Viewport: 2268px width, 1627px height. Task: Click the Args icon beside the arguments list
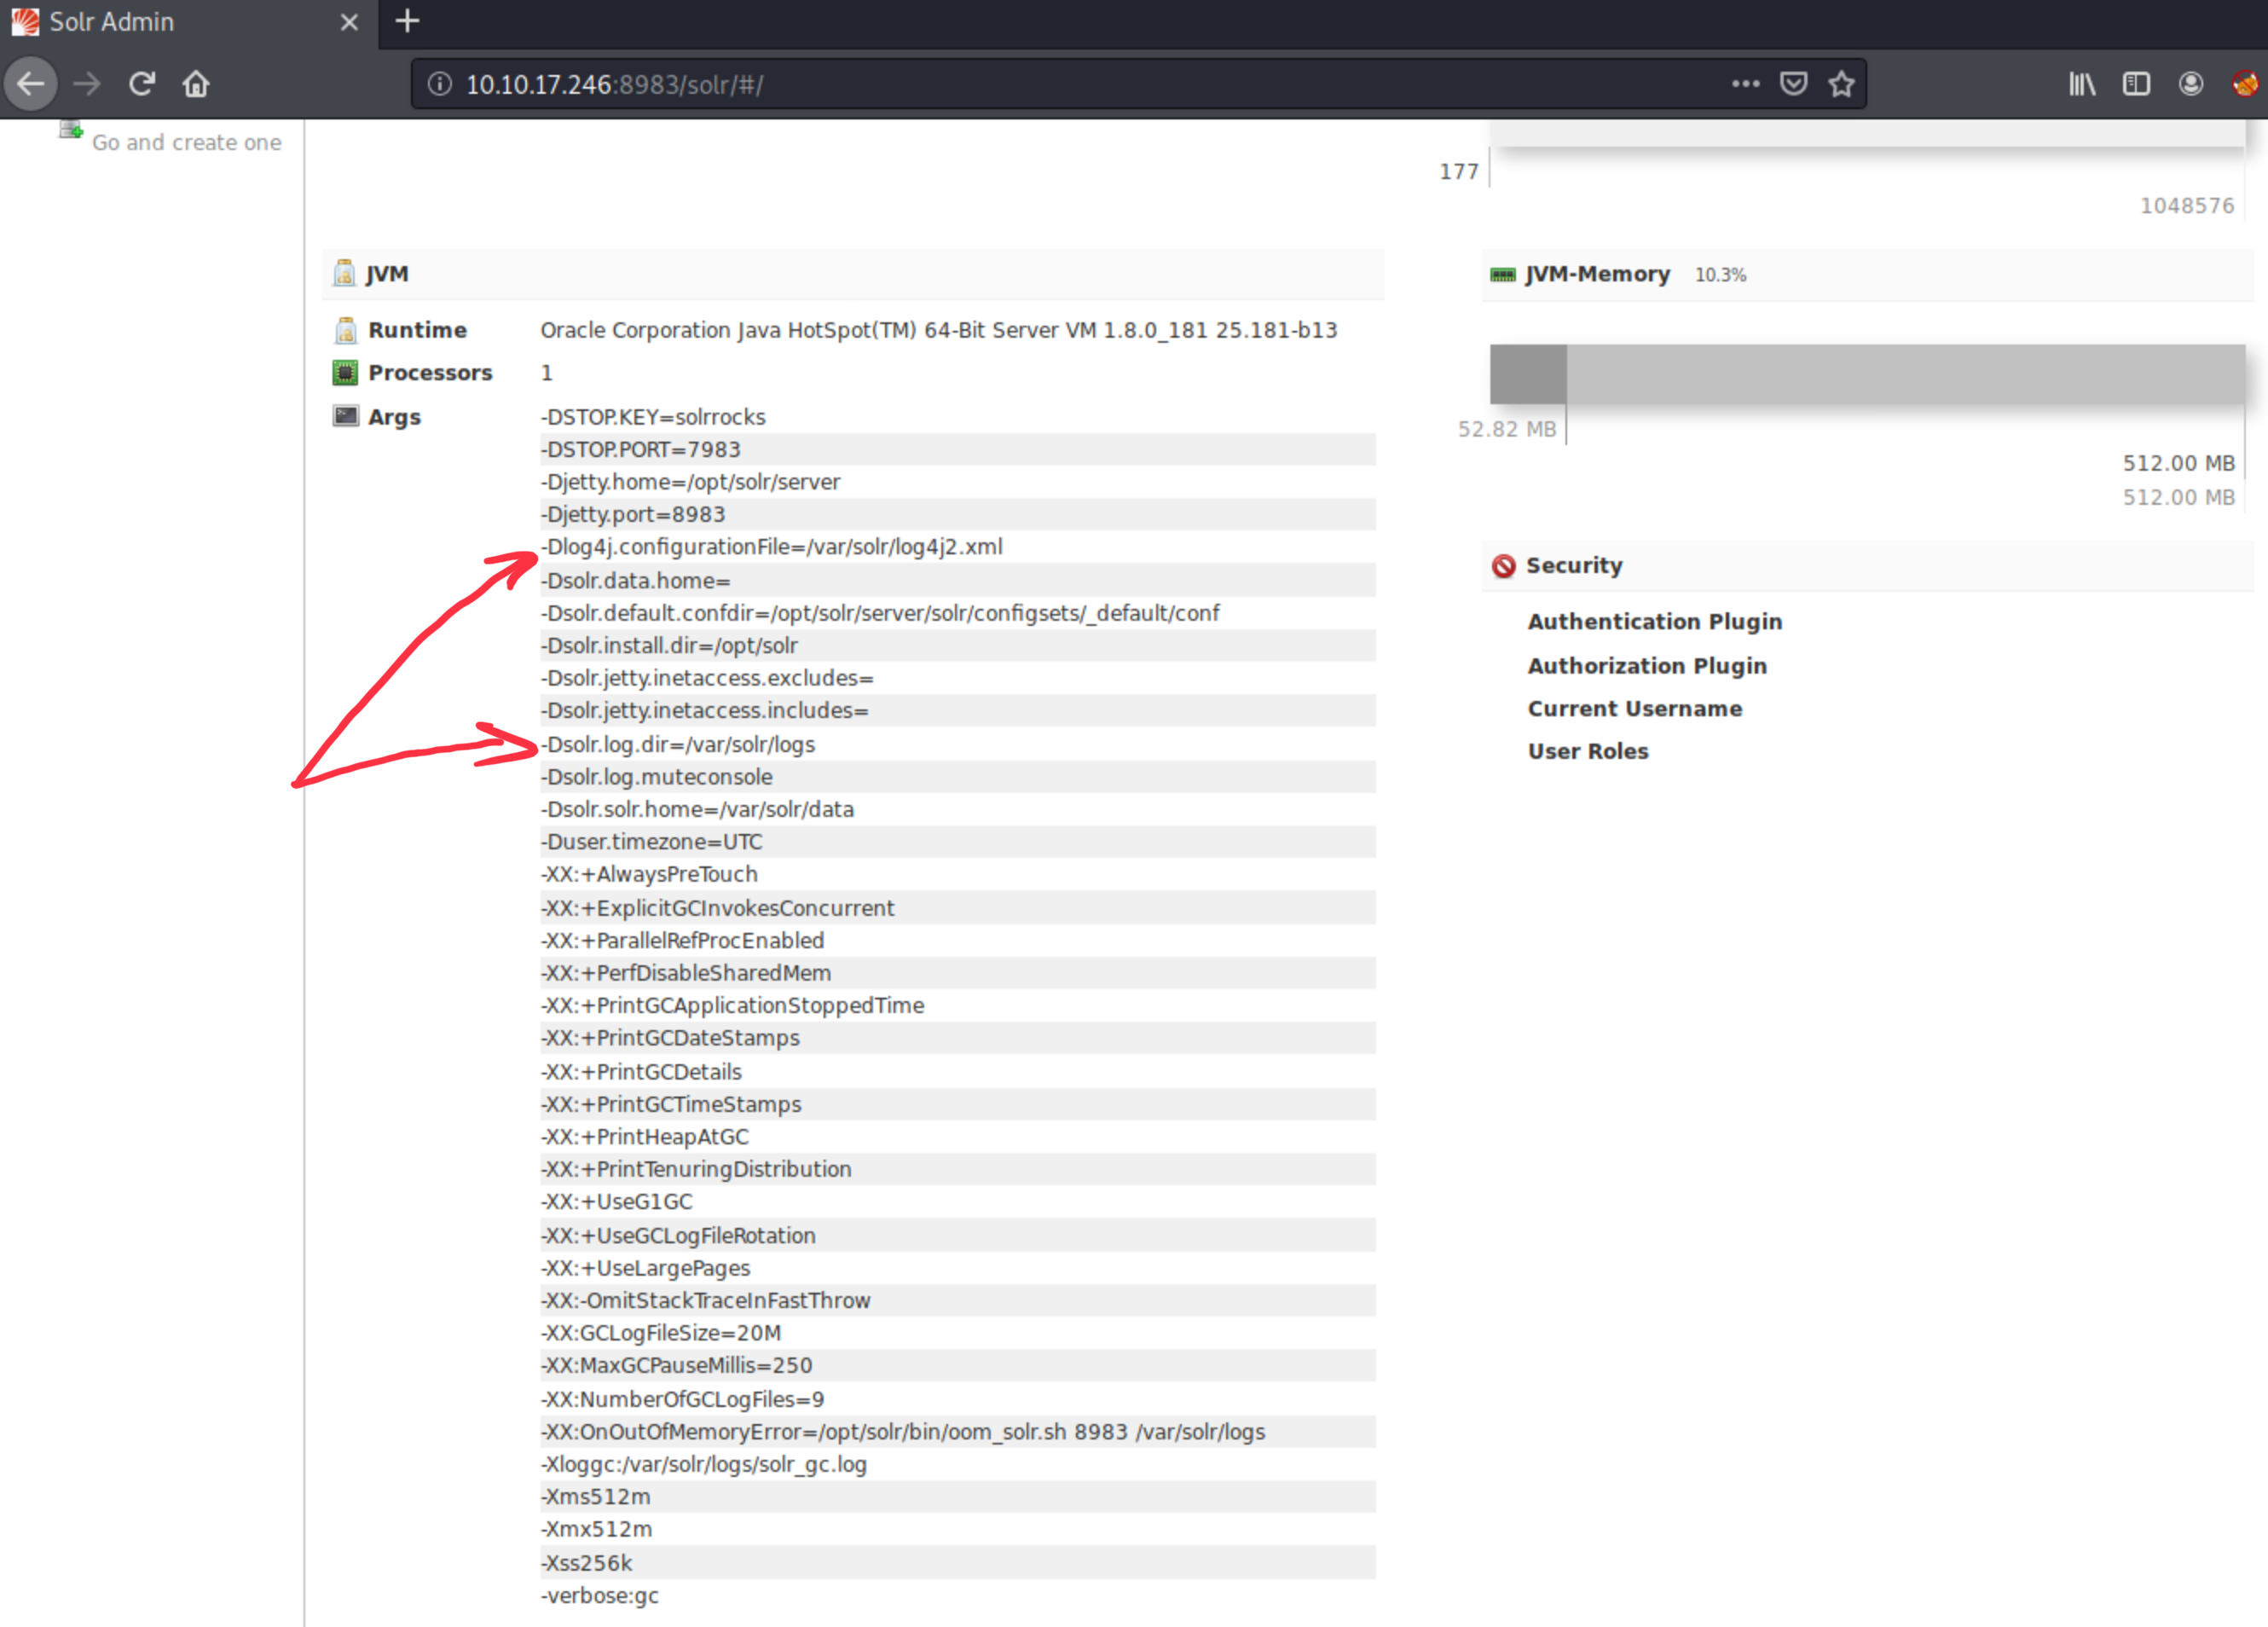[x=344, y=416]
